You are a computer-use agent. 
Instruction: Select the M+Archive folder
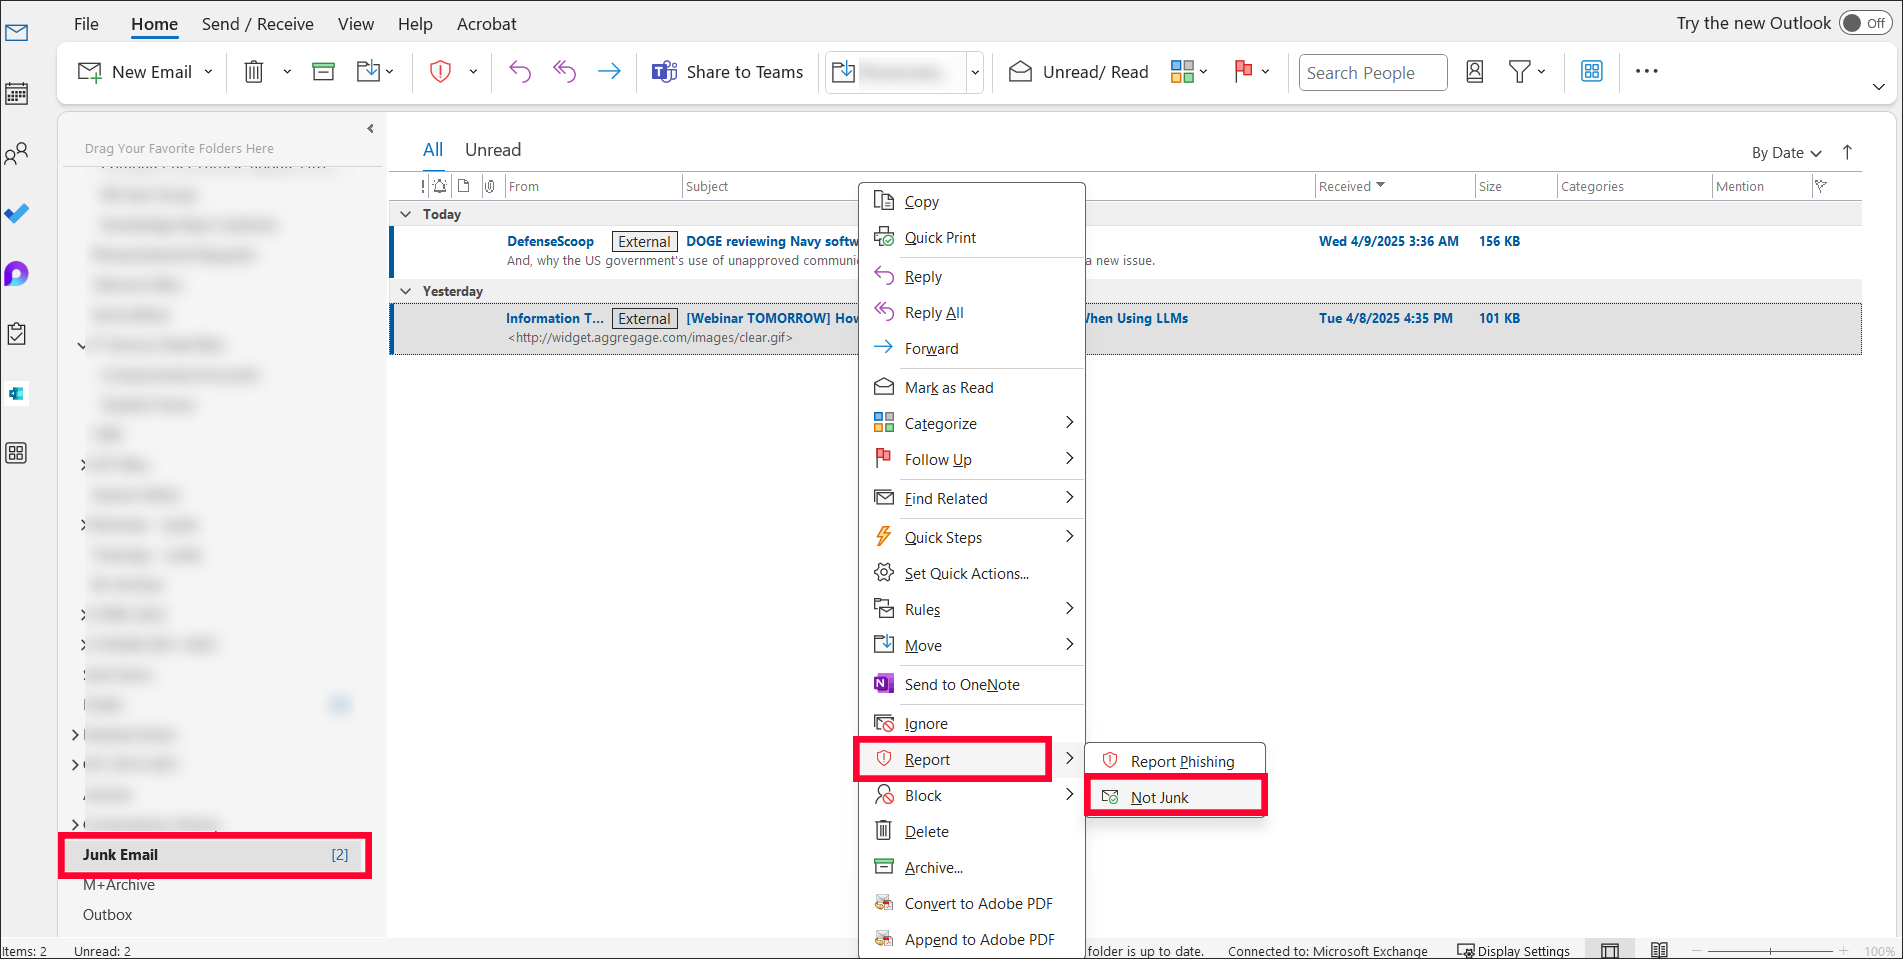[119, 885]
